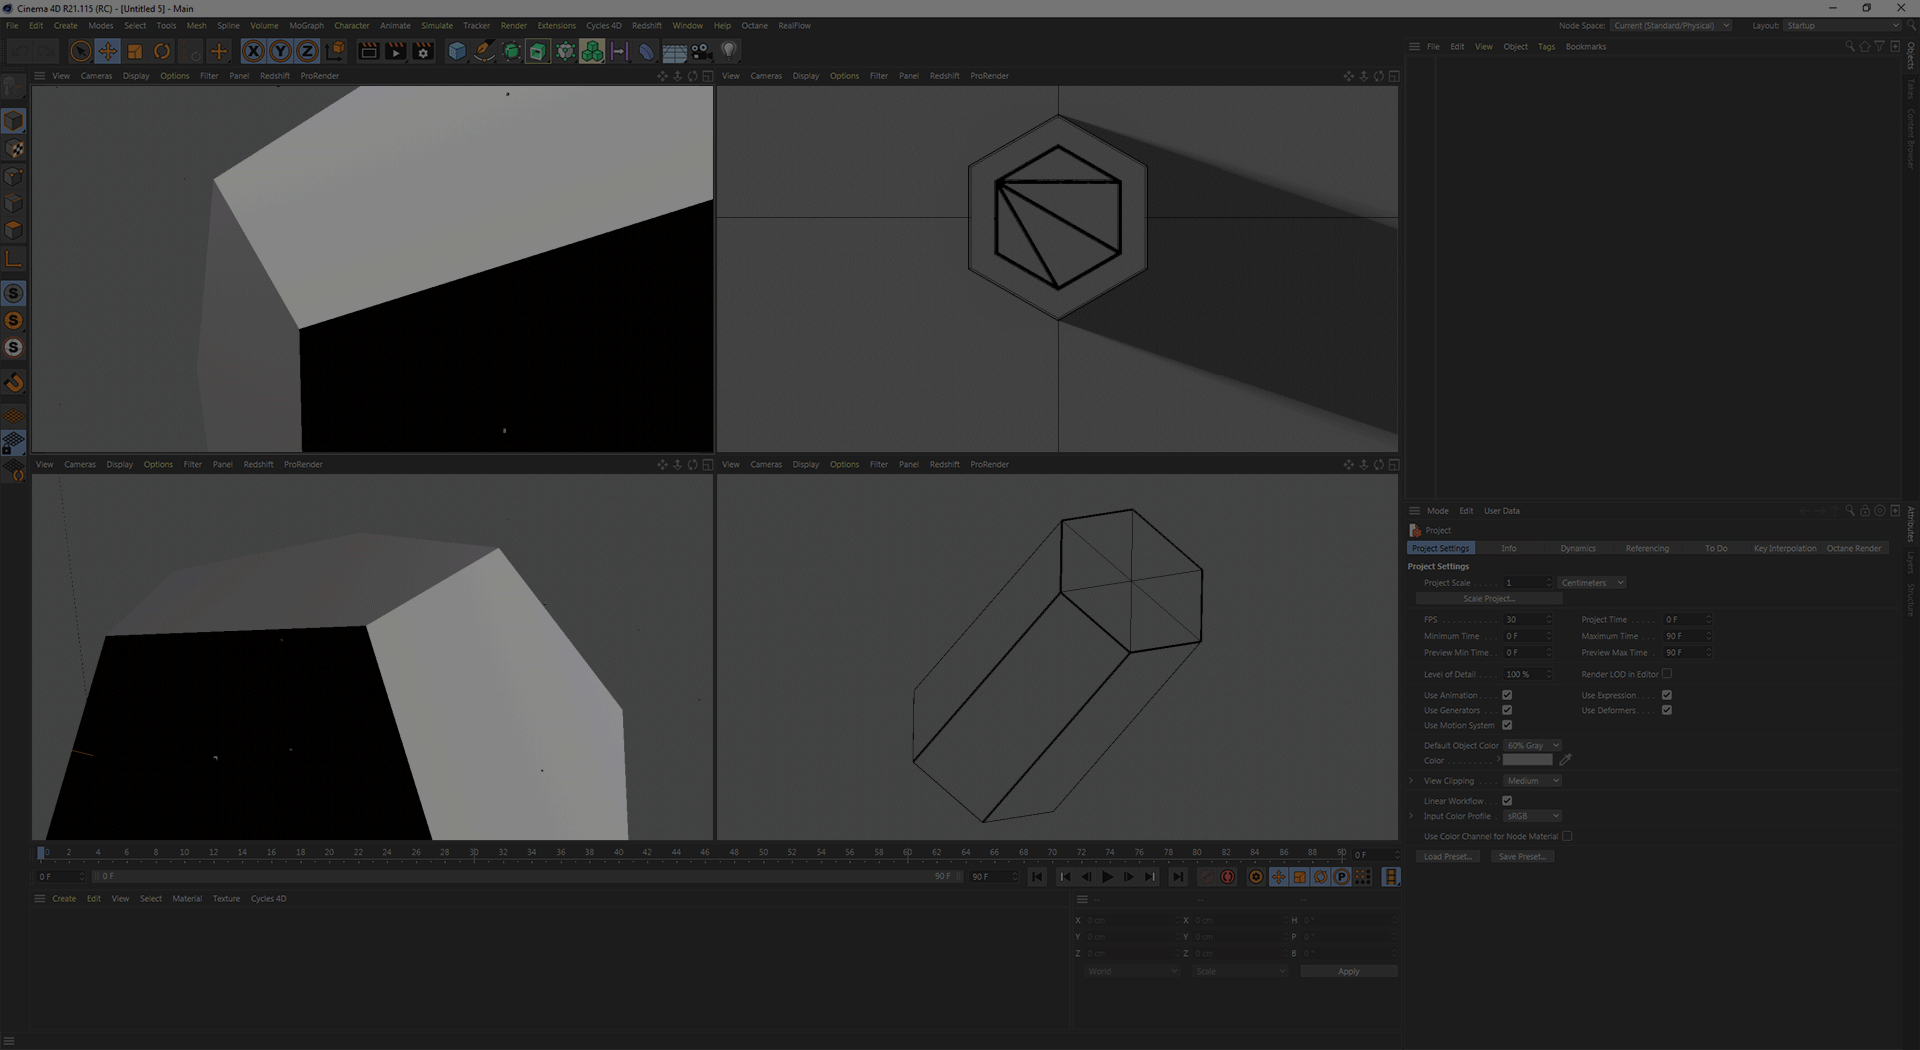Uncheck the Linear Workflow option

(x=1507, y=801)
